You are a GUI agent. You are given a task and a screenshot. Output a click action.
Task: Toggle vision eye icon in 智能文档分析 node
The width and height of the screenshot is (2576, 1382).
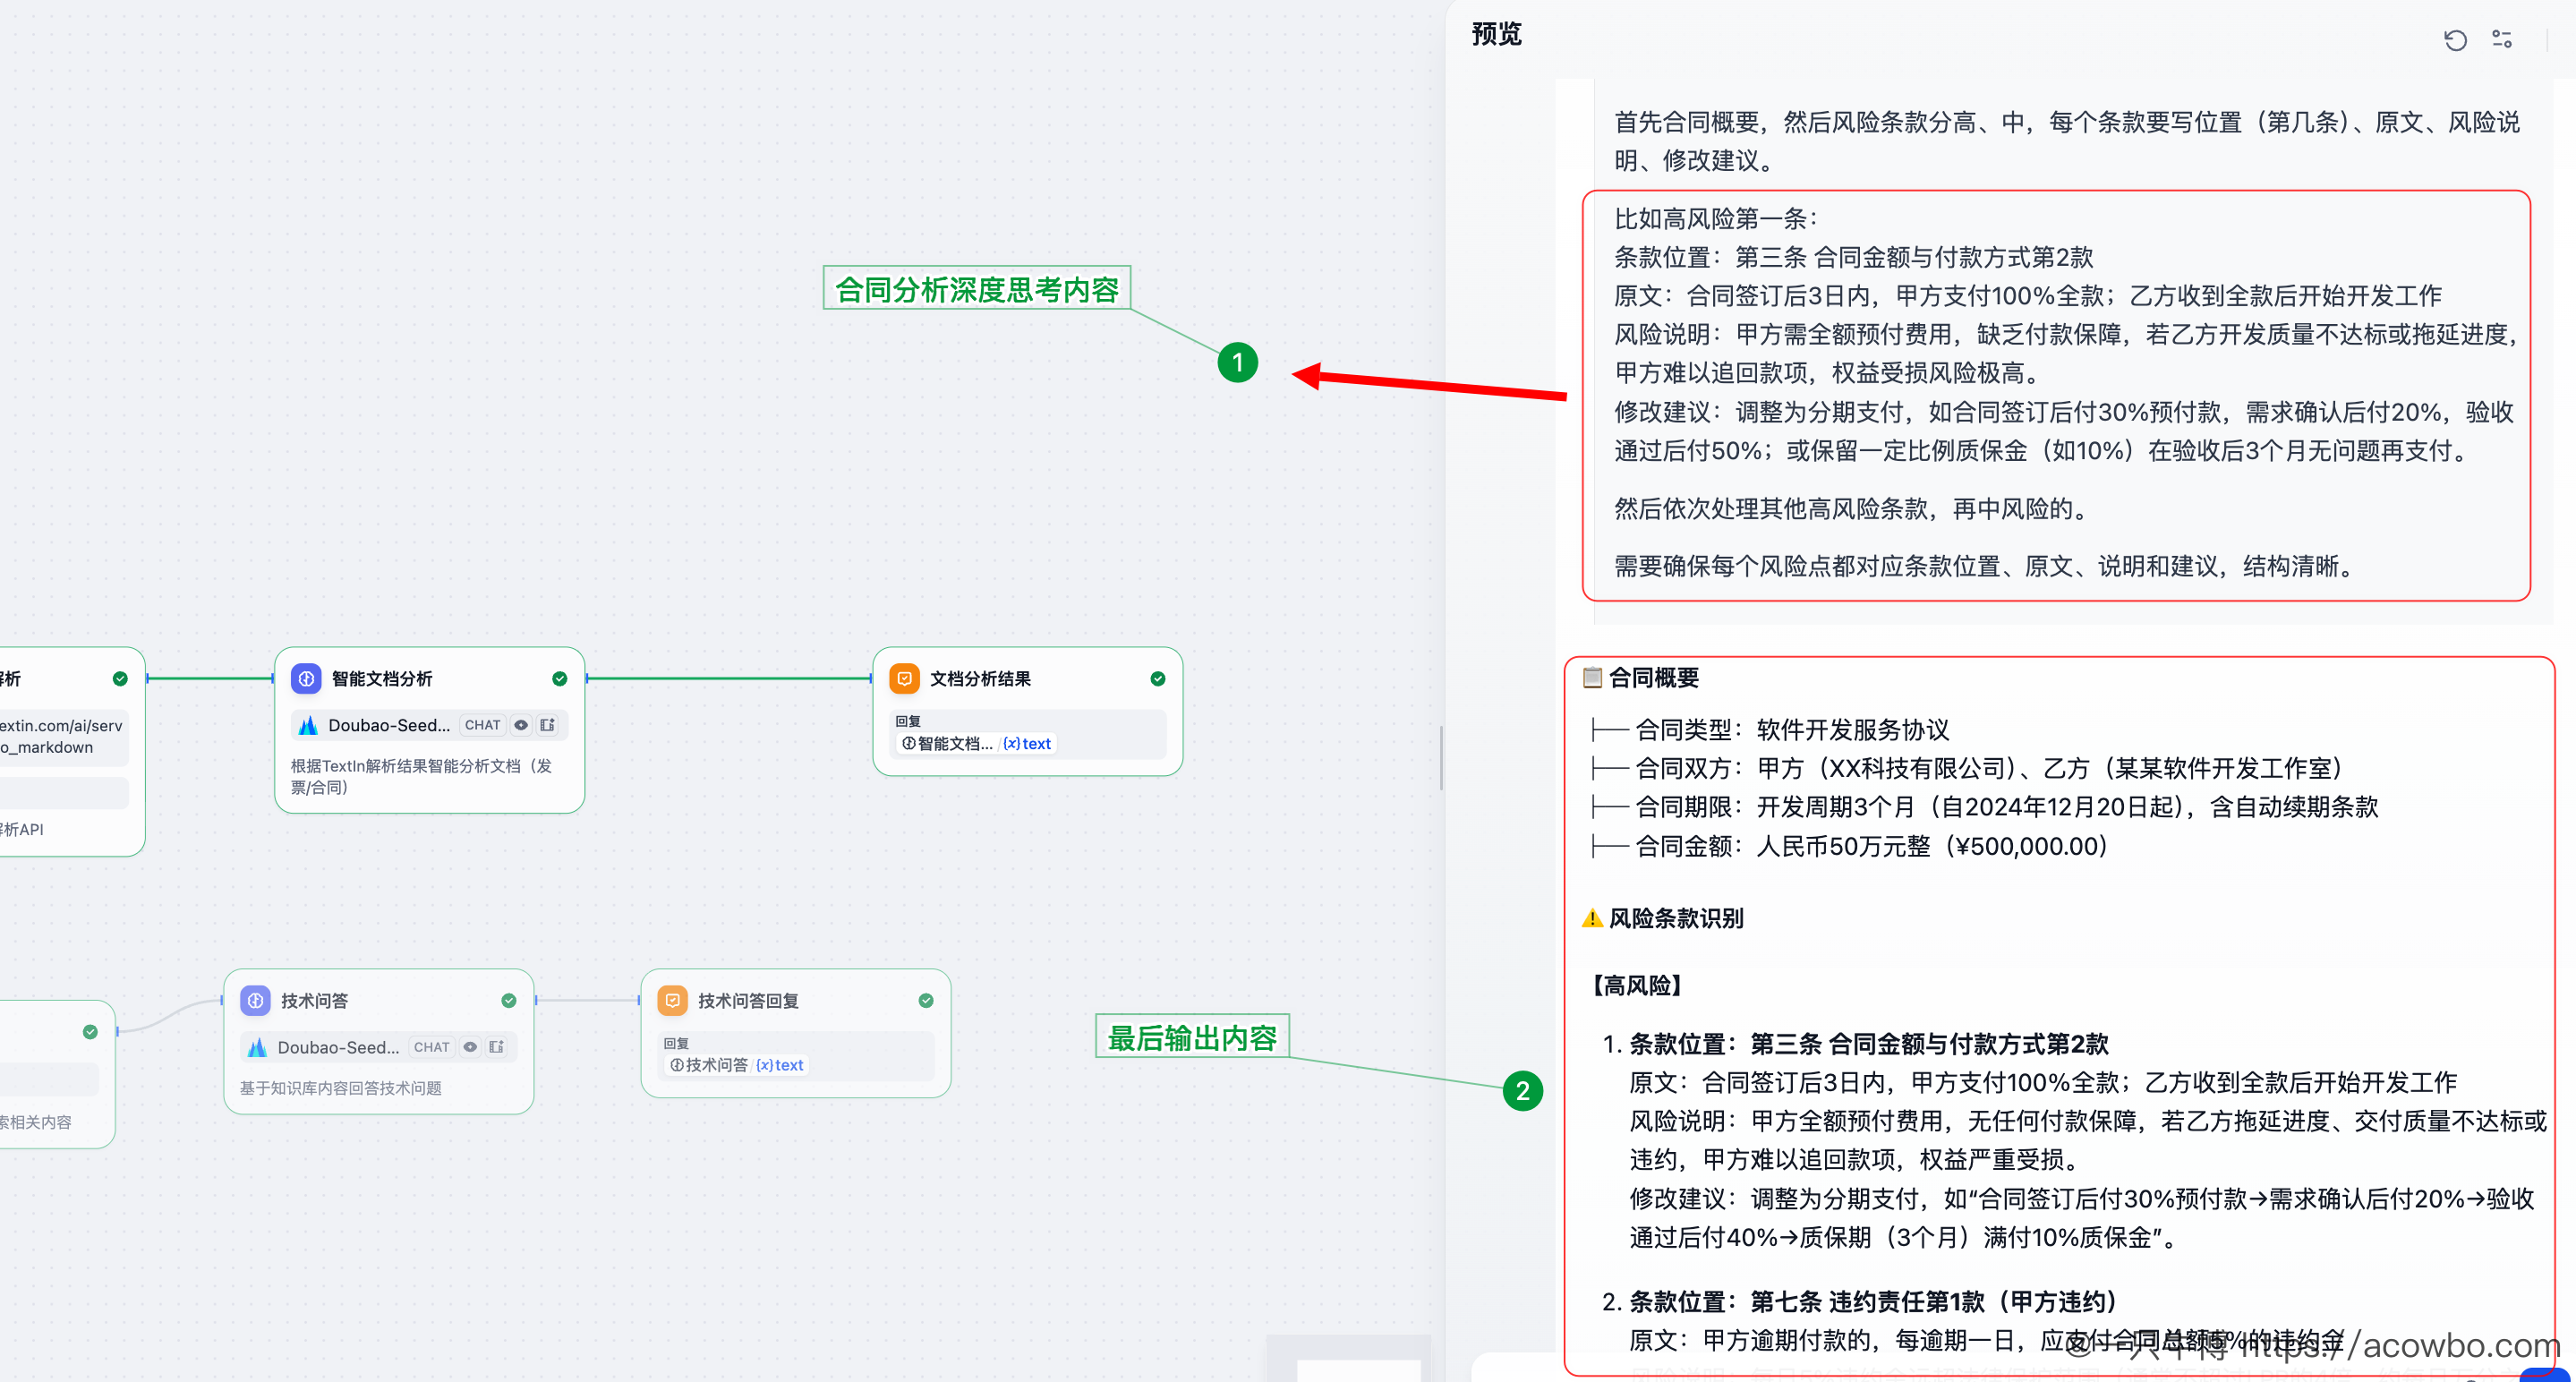521,725
